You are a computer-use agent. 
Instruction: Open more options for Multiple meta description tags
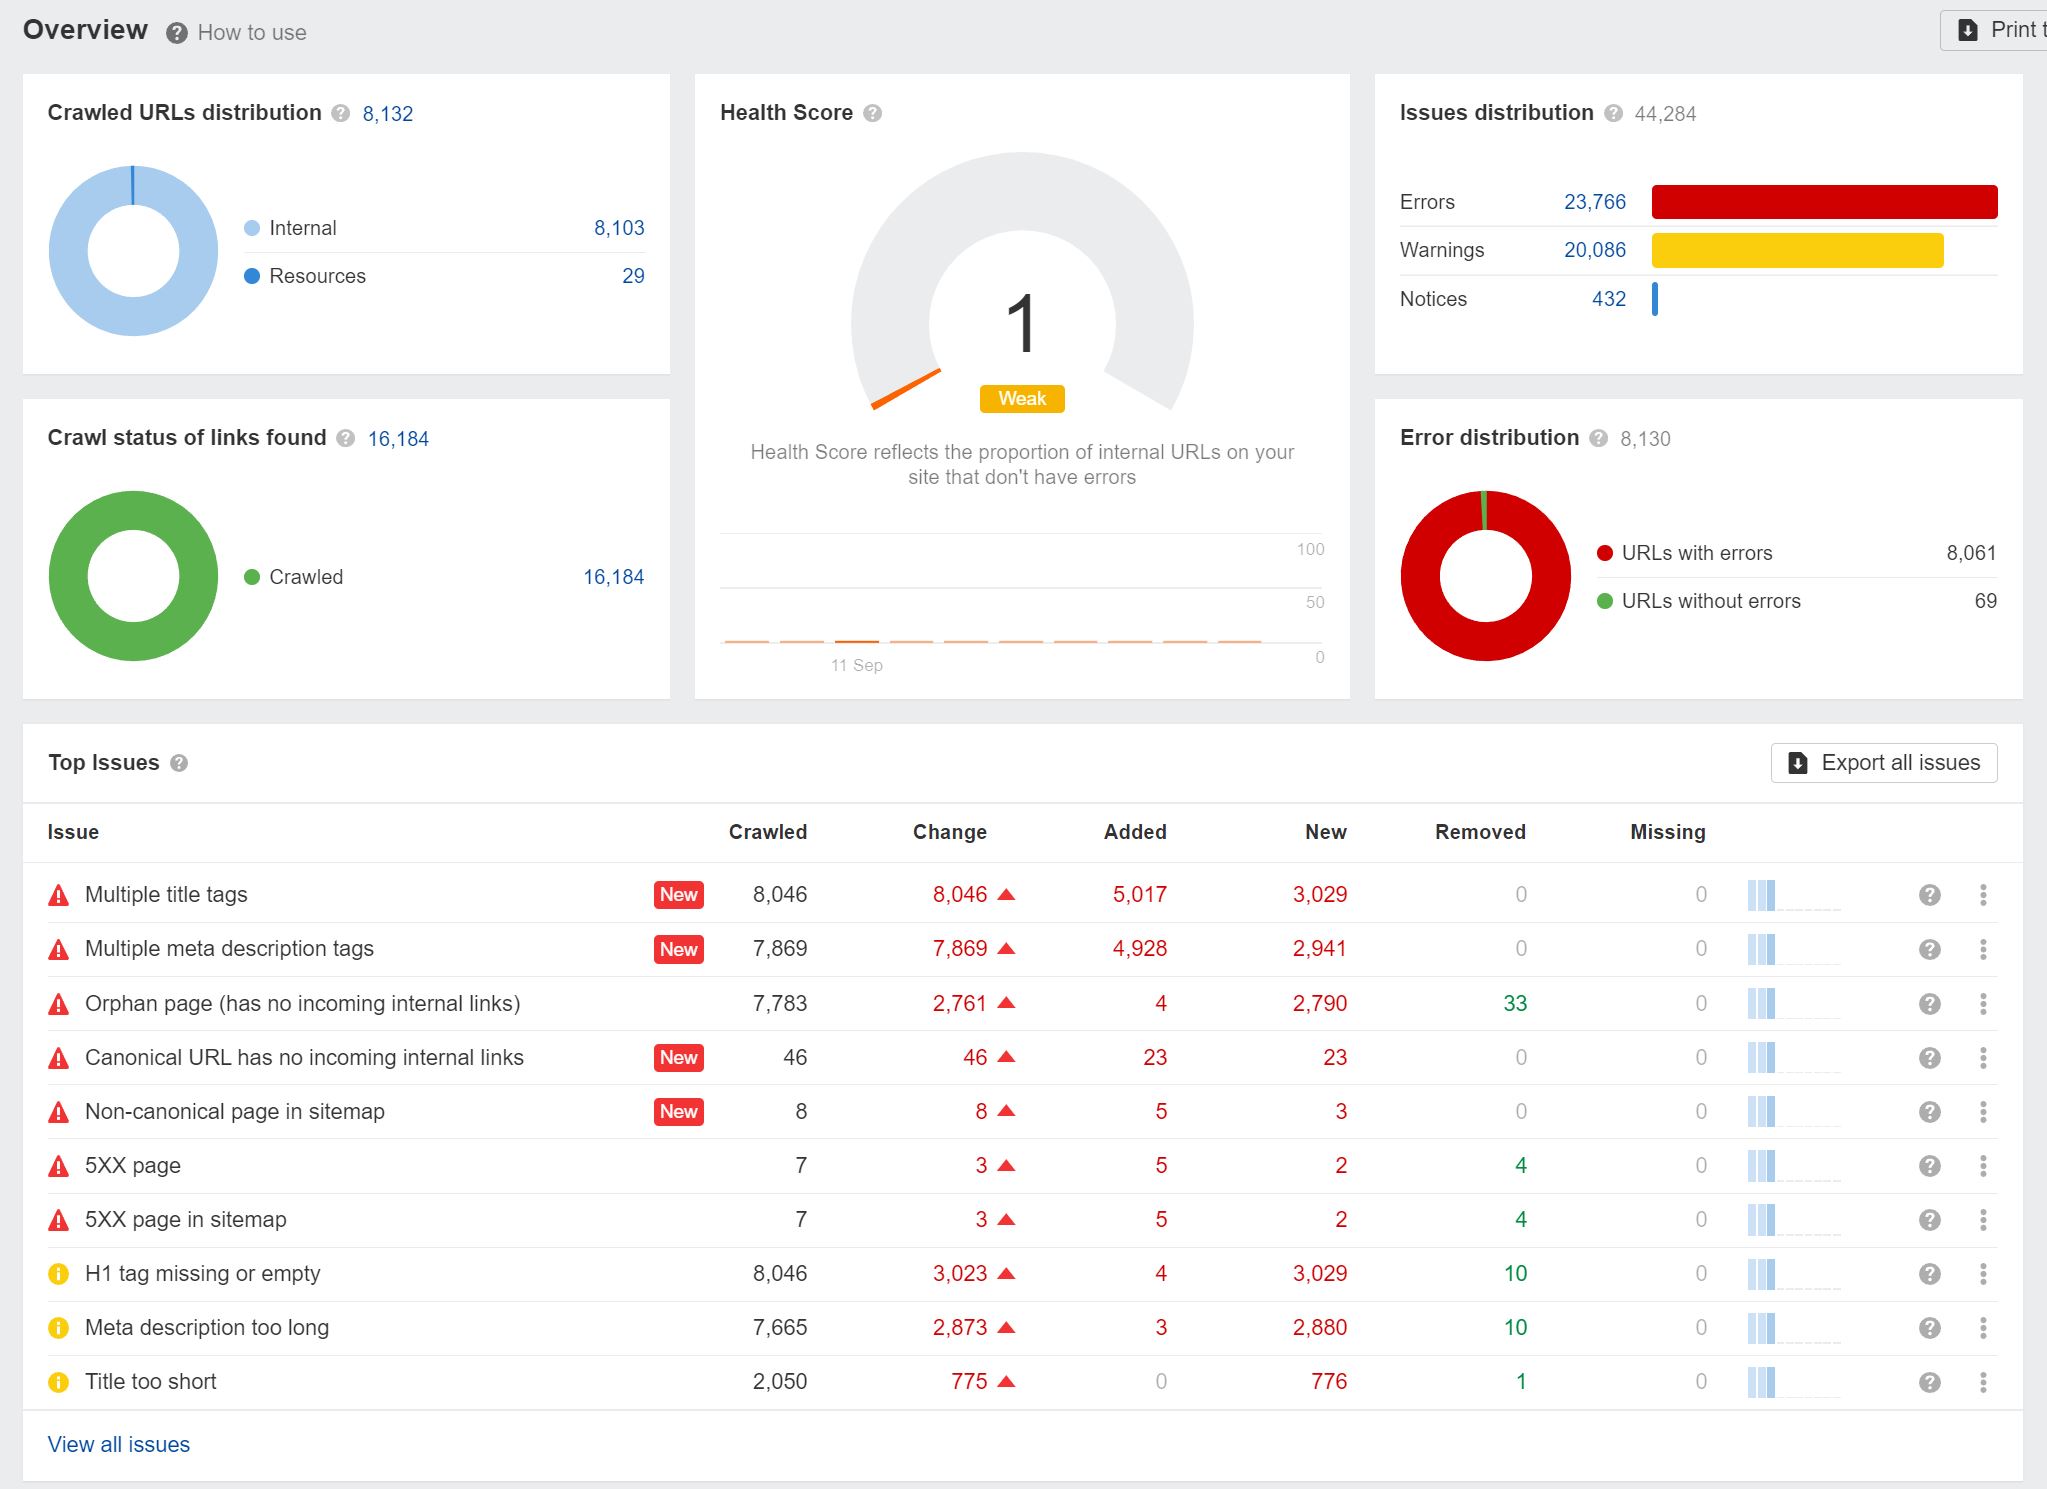[x=1983, y=949]
